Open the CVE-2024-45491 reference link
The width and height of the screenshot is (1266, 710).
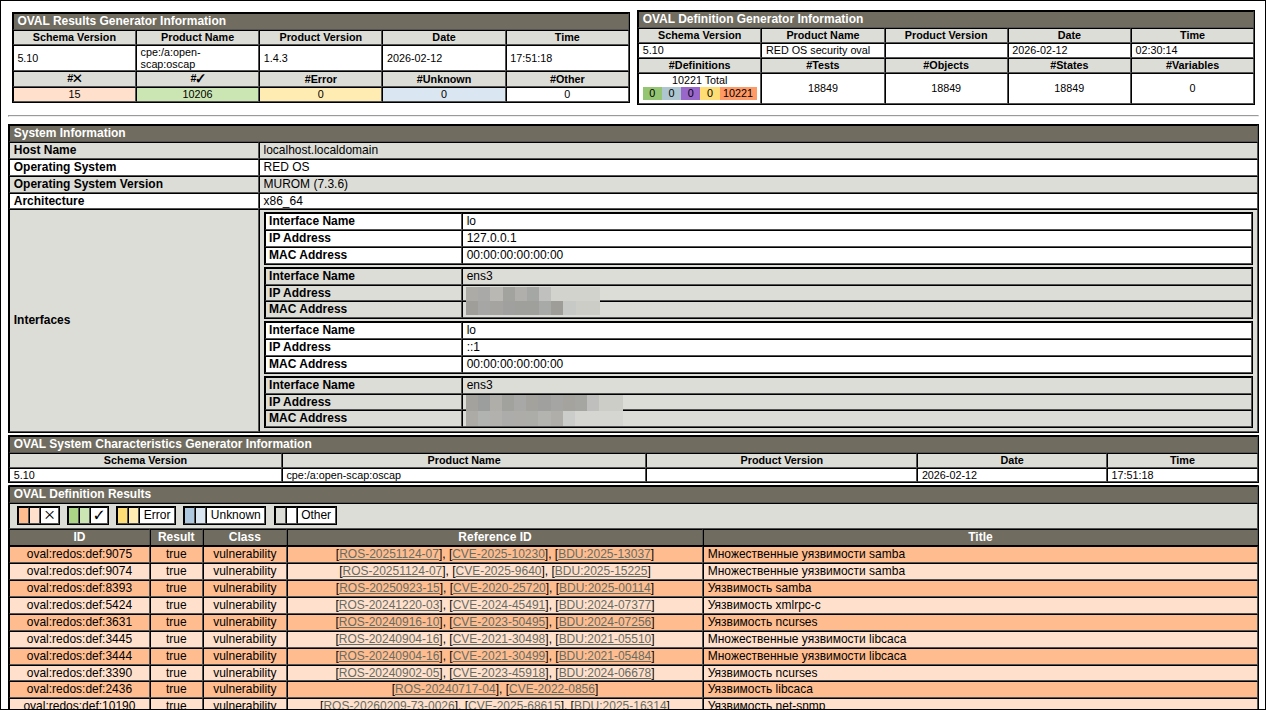(x=499, y=605)
